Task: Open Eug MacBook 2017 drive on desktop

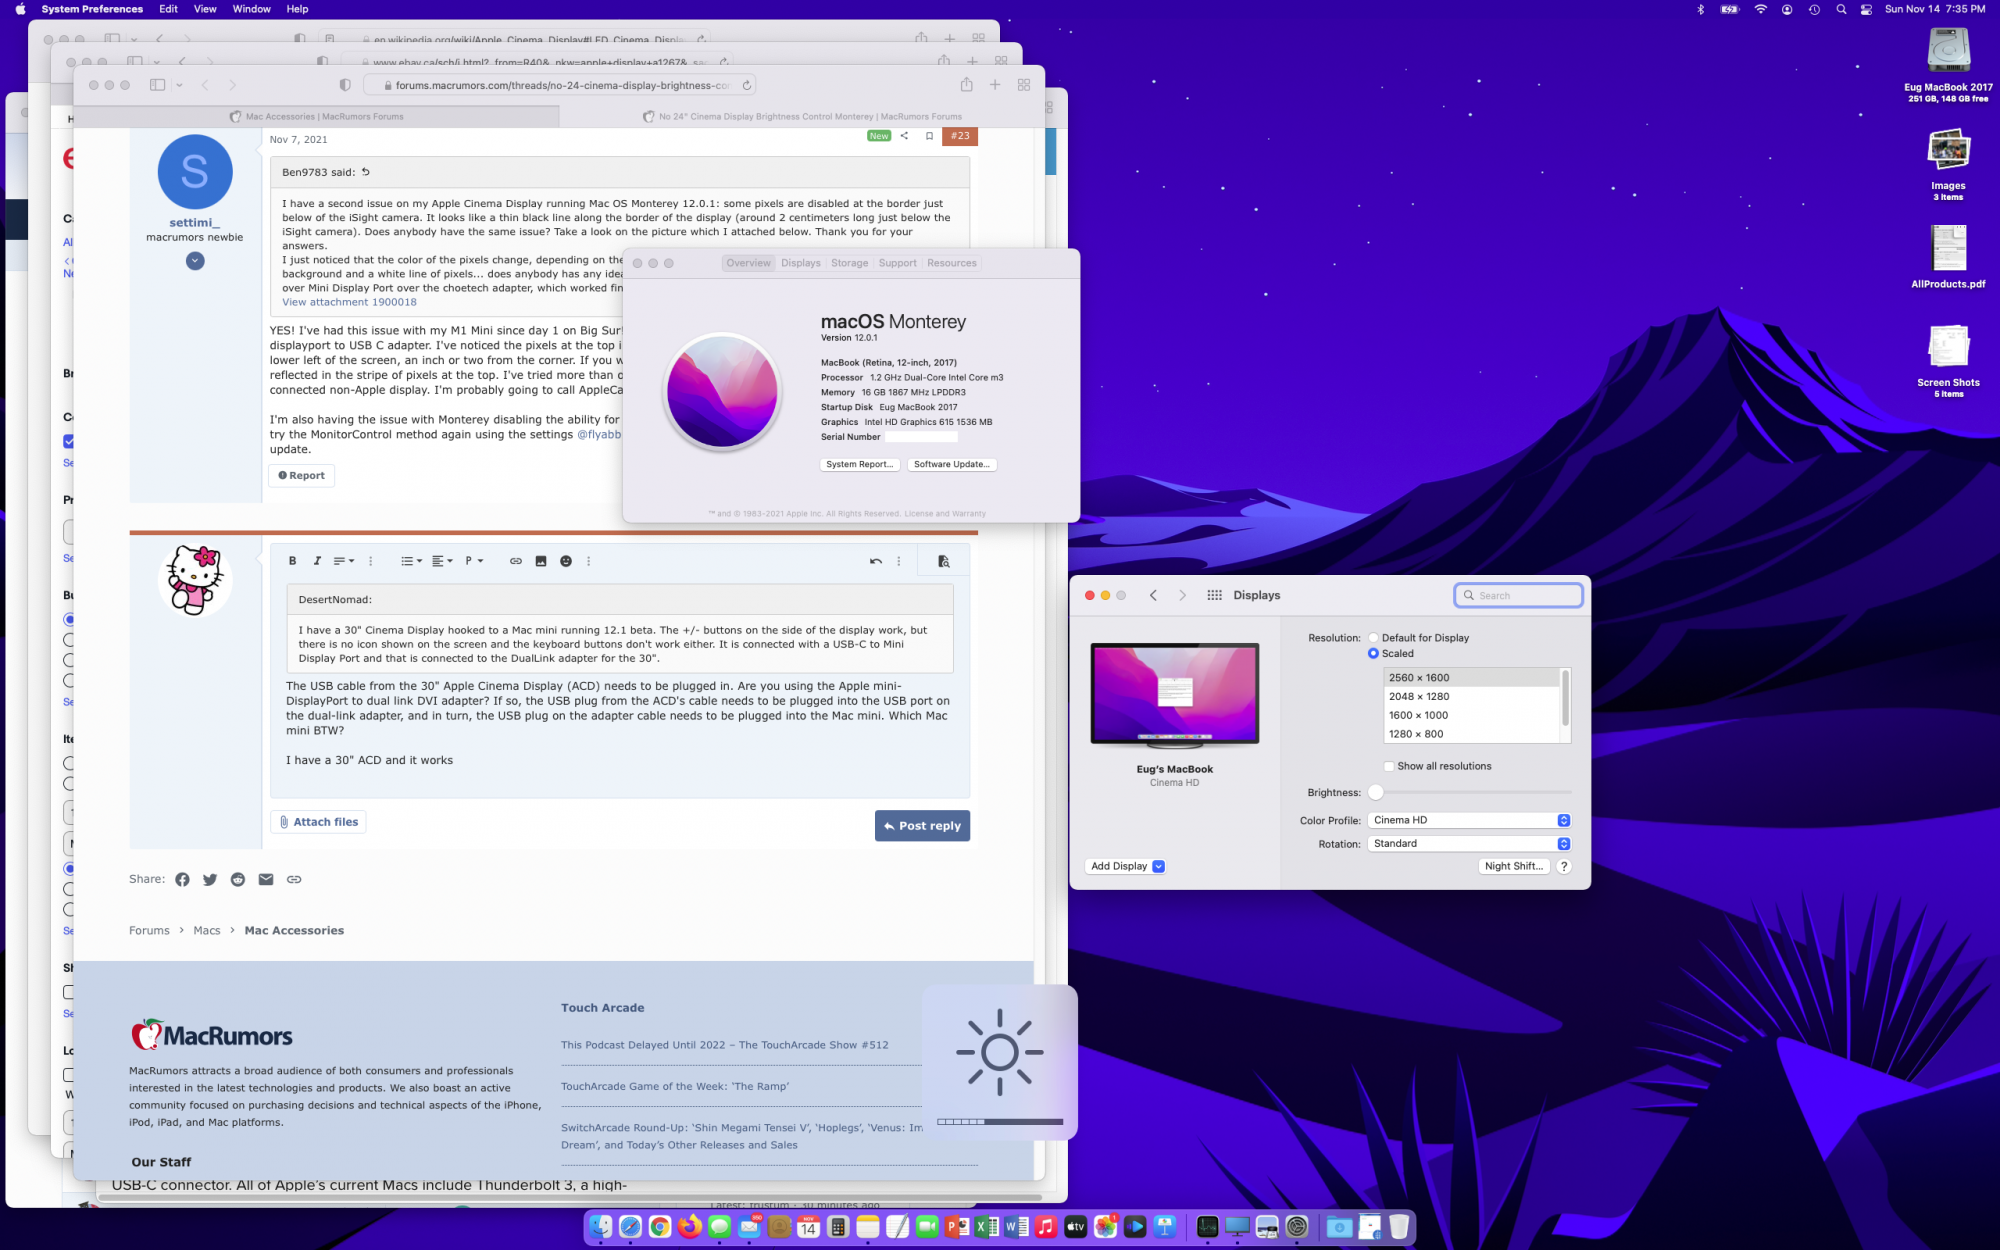Action: pyautogui.click(x=1948, y=50)
